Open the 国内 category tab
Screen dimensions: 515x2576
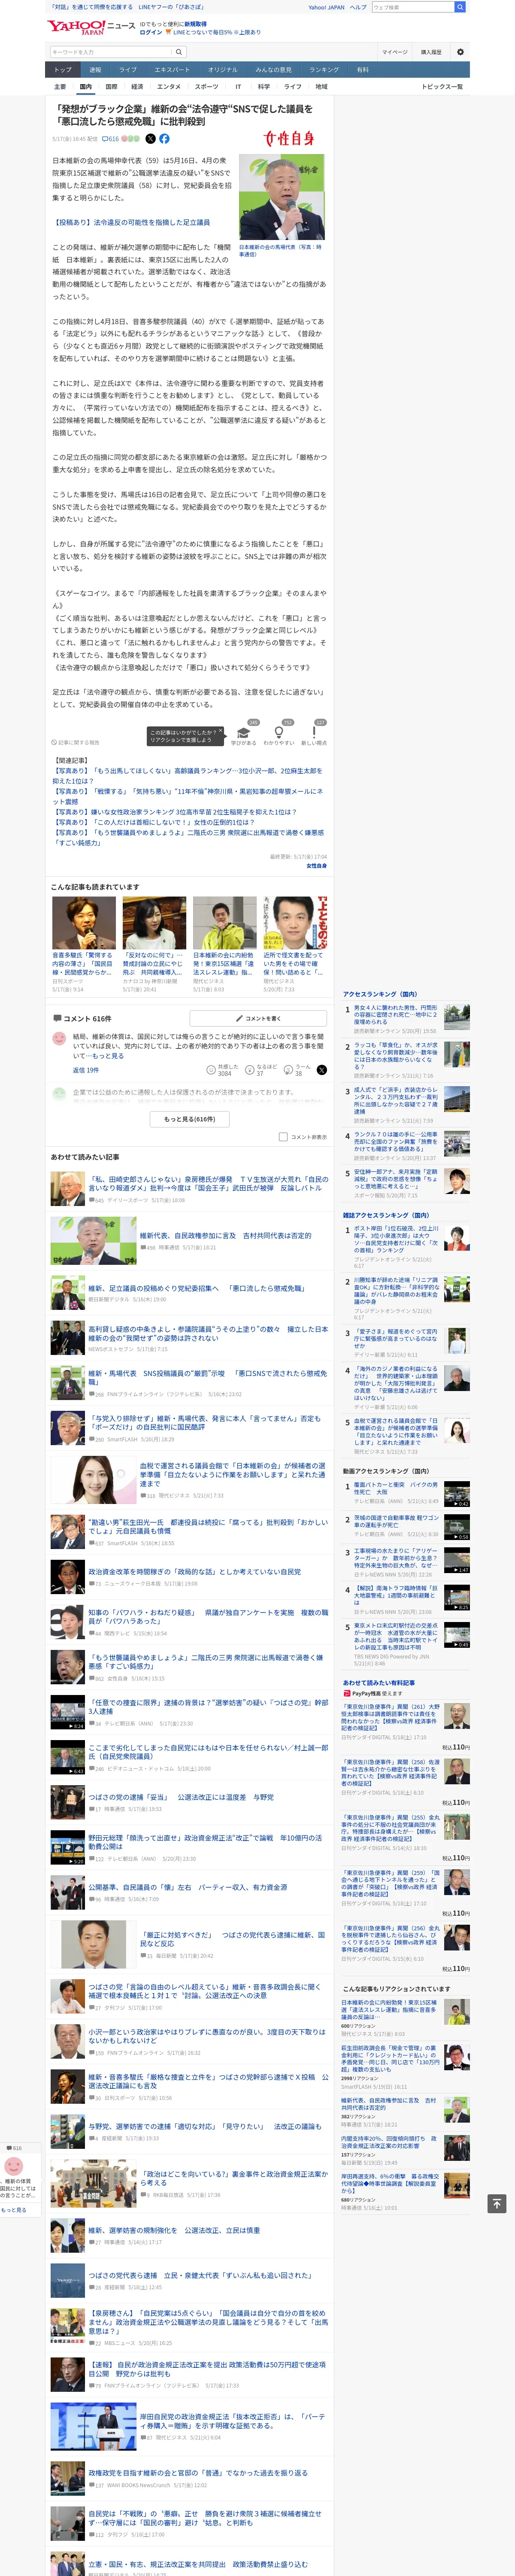tap(86, 87)
